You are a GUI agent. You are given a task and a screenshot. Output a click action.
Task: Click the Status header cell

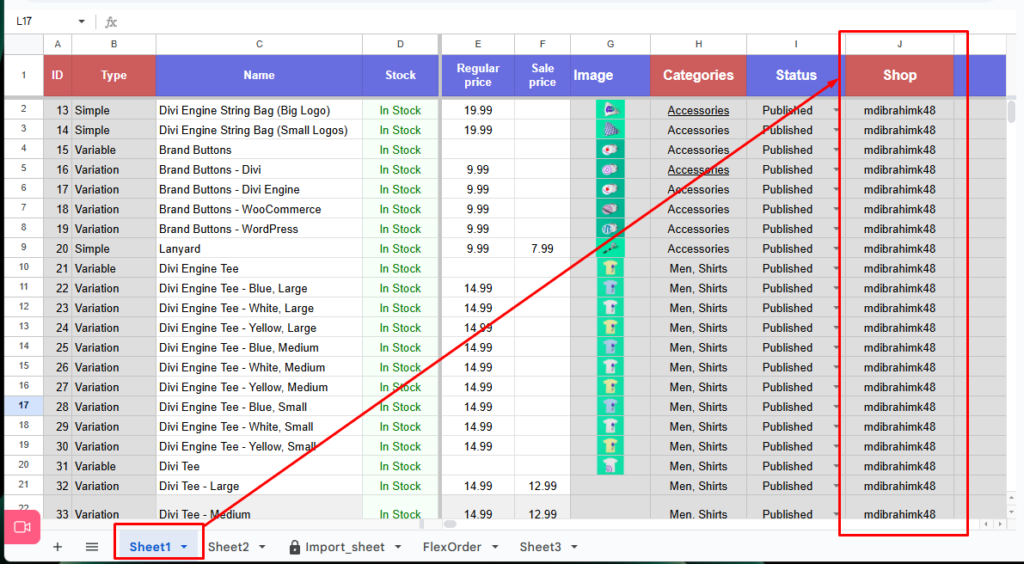tap(795, 75)
